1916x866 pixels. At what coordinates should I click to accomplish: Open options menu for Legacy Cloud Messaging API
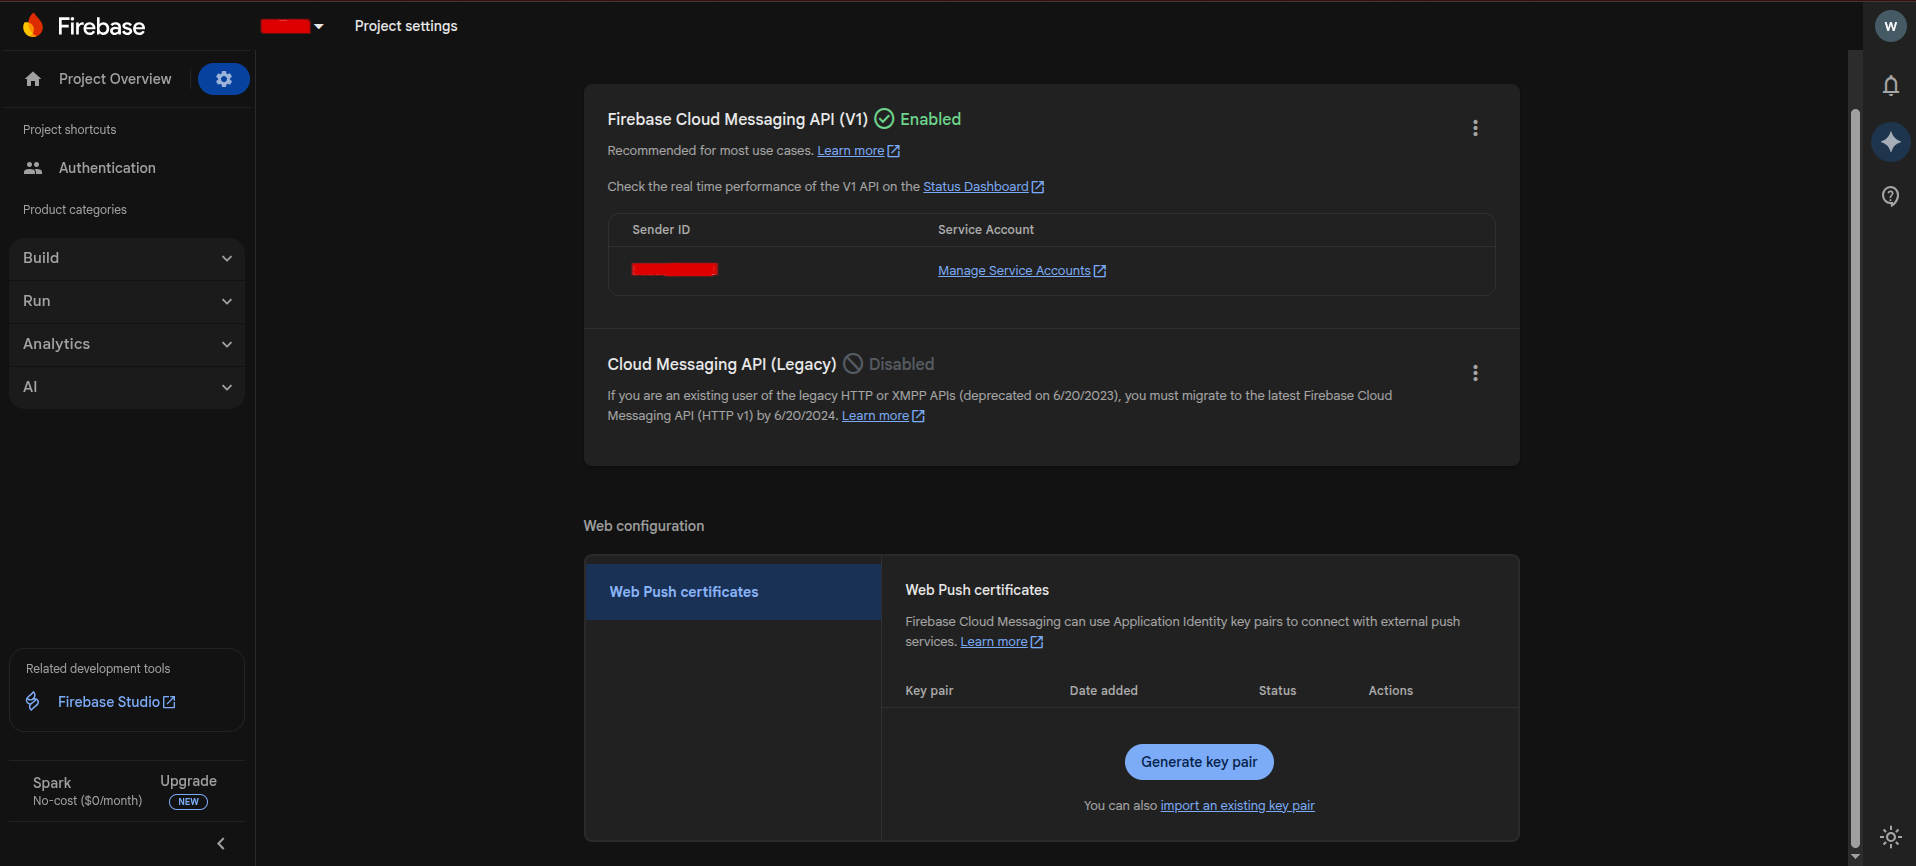pos(1475,373)
